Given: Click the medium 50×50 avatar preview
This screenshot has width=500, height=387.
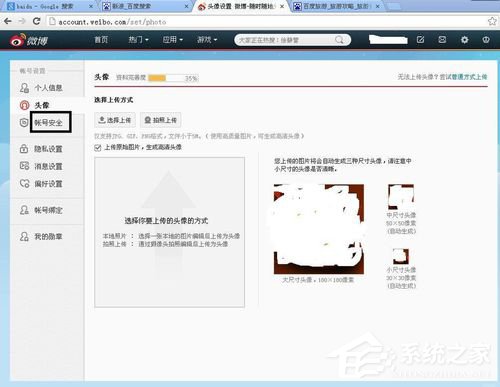Looking at the screenshot, I should click(x=401, y=196).
